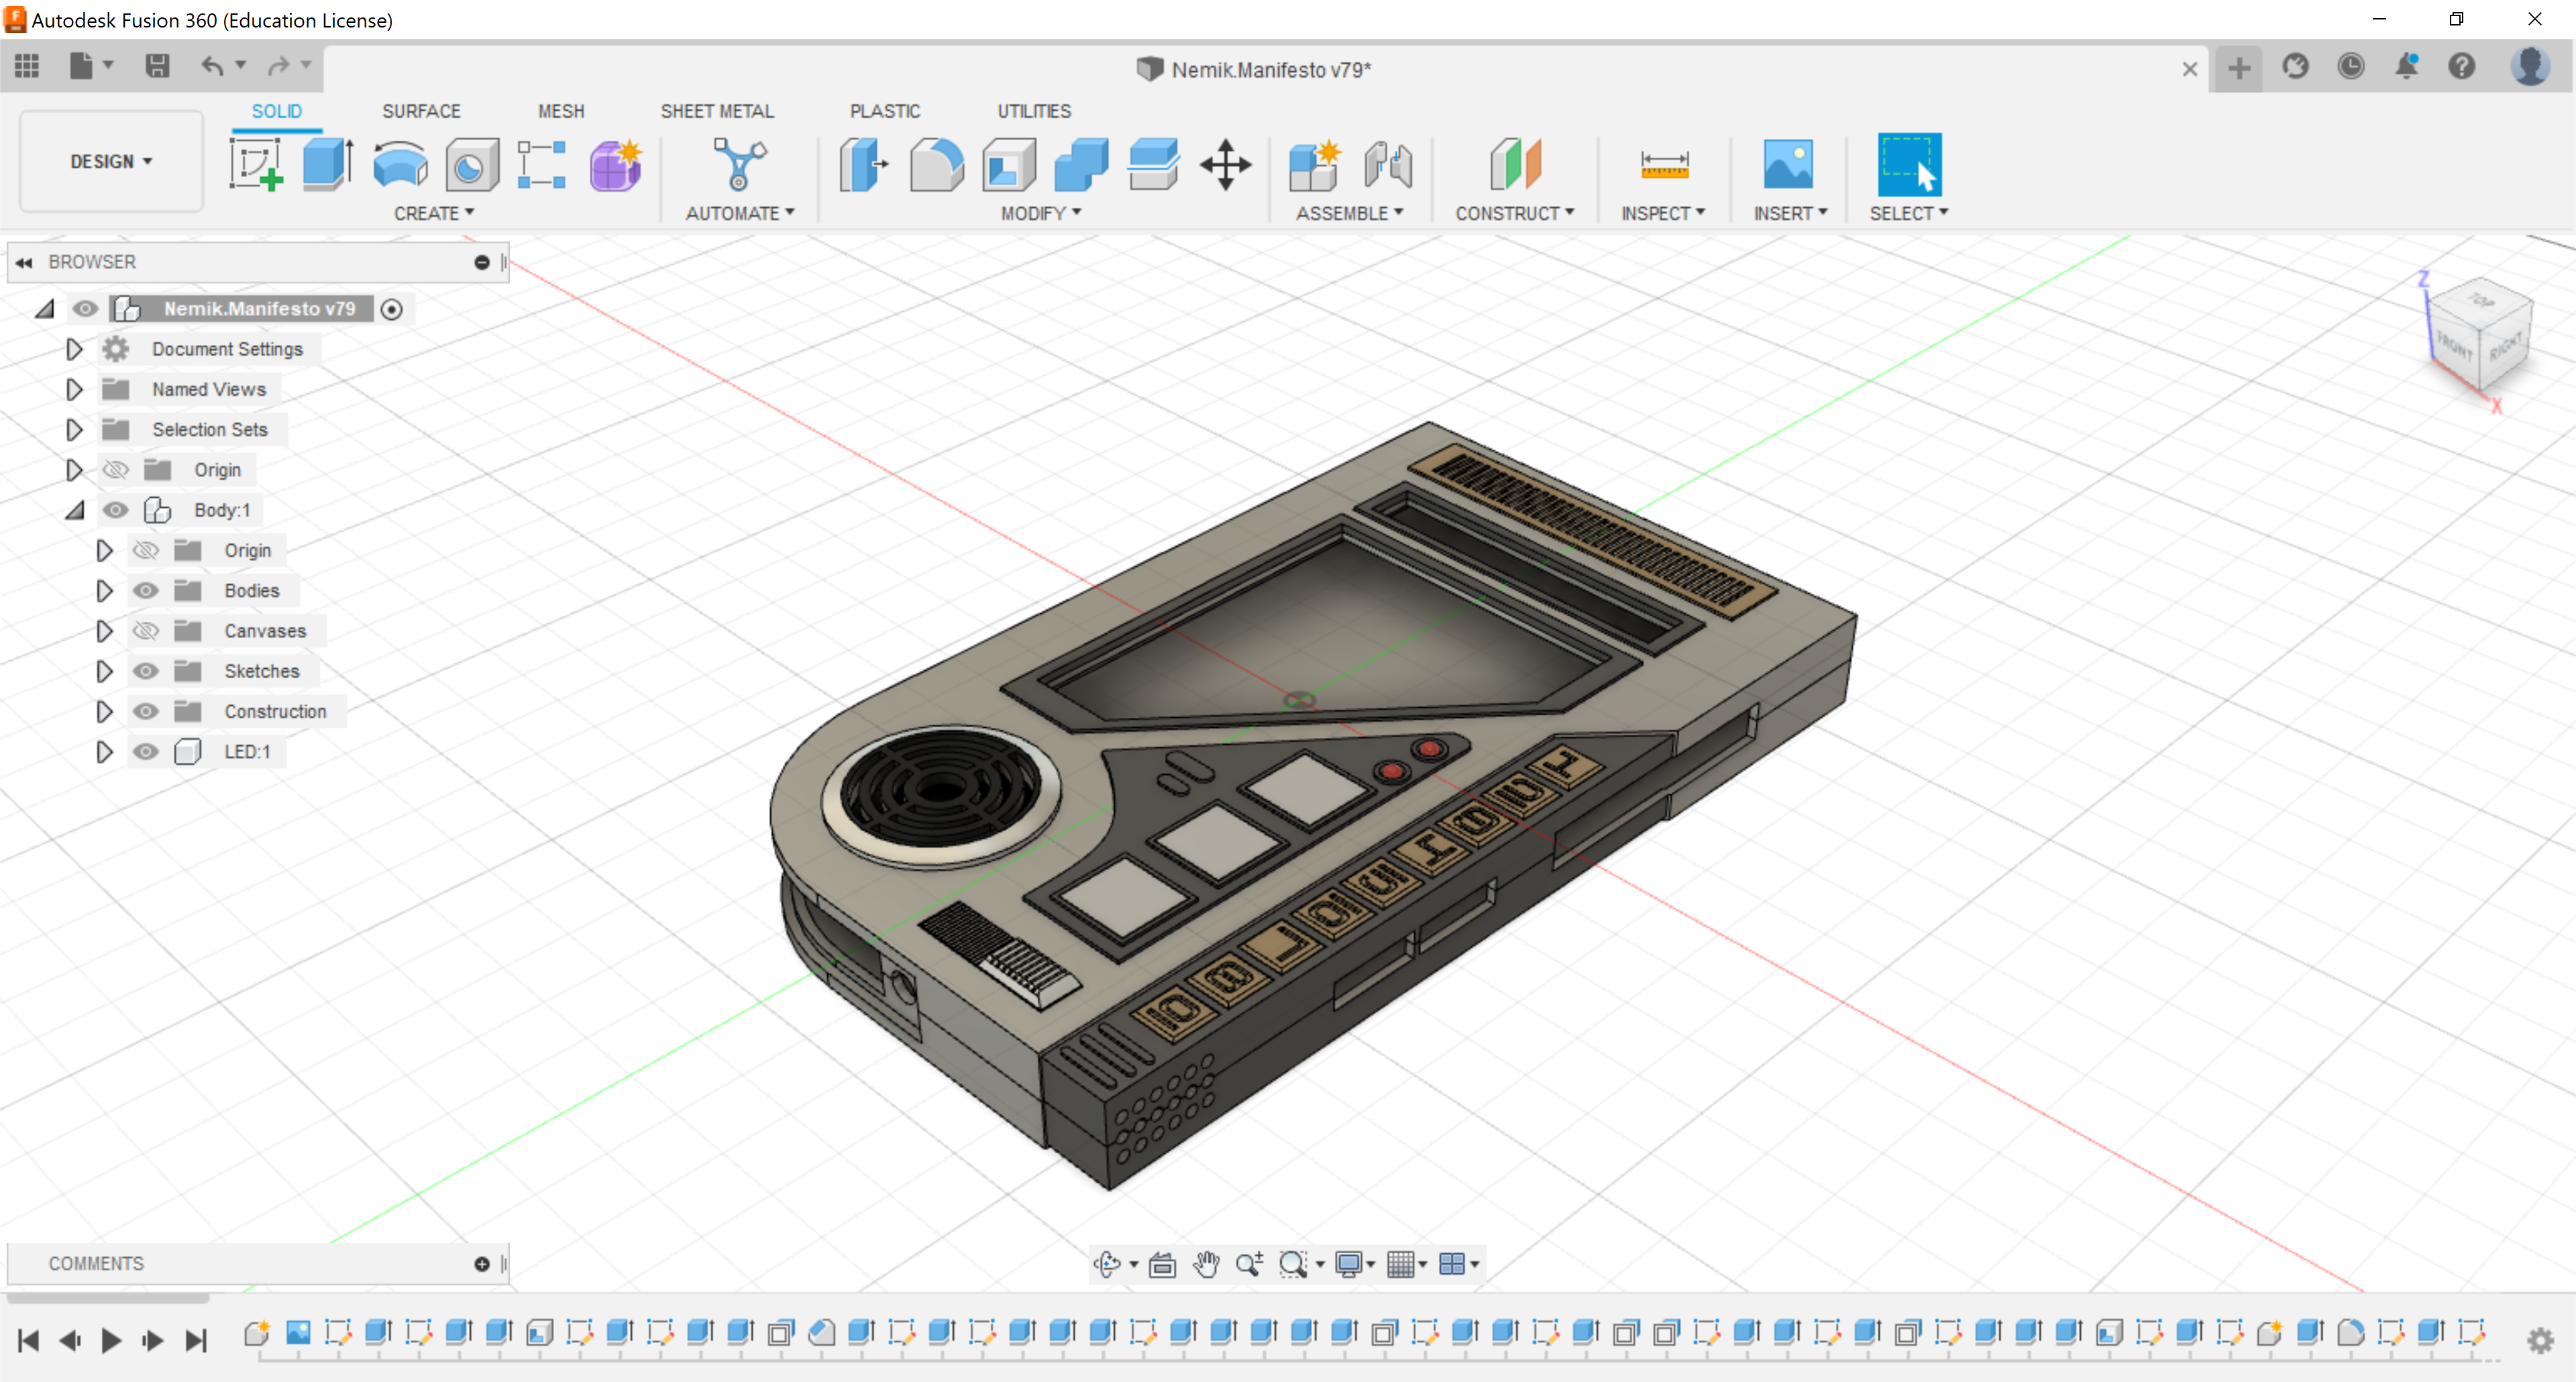Select the Press Pull tool icon
The height and width of the screenshot is (1382, 2576).
[x=864, y=164]
